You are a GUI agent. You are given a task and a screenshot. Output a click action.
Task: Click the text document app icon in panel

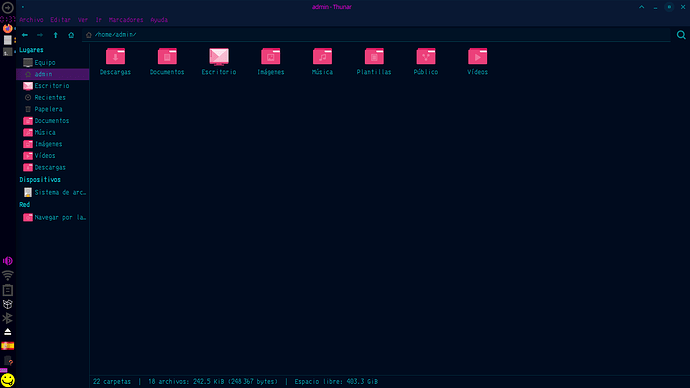tap(7, 40)
